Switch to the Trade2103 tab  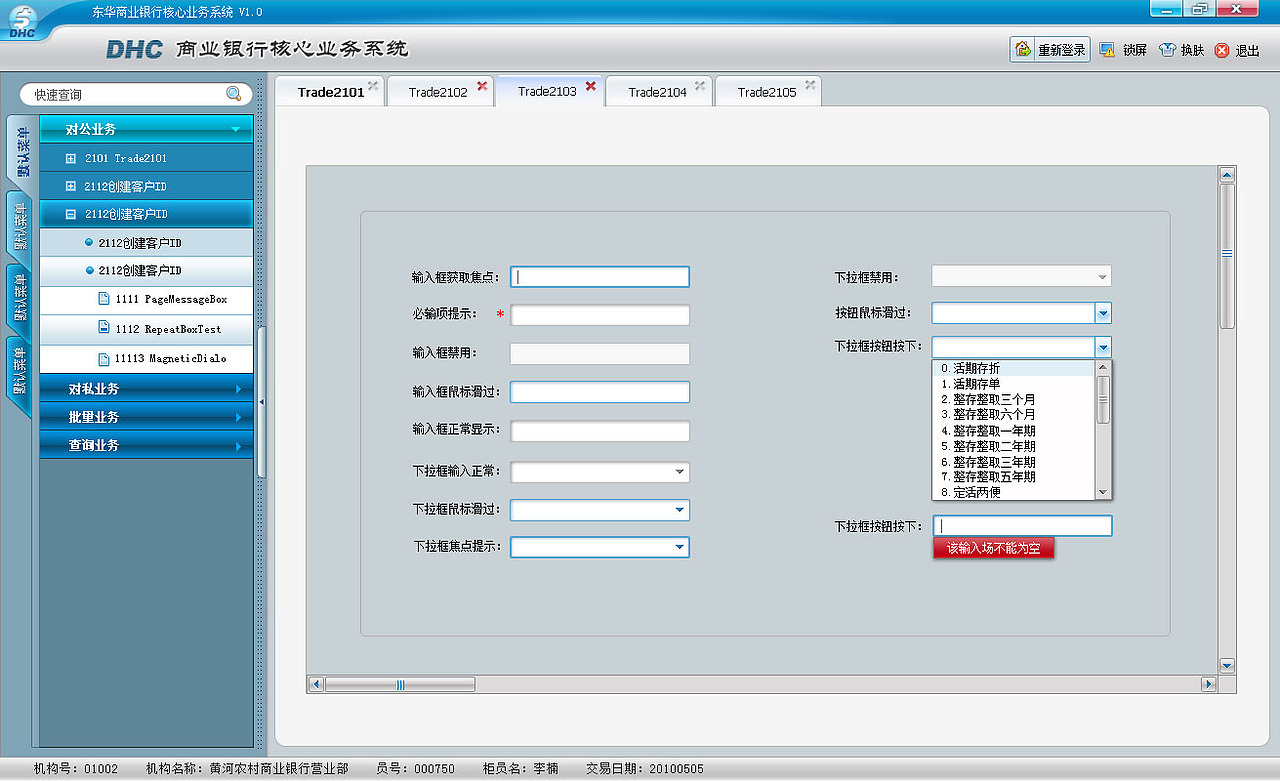547,91
